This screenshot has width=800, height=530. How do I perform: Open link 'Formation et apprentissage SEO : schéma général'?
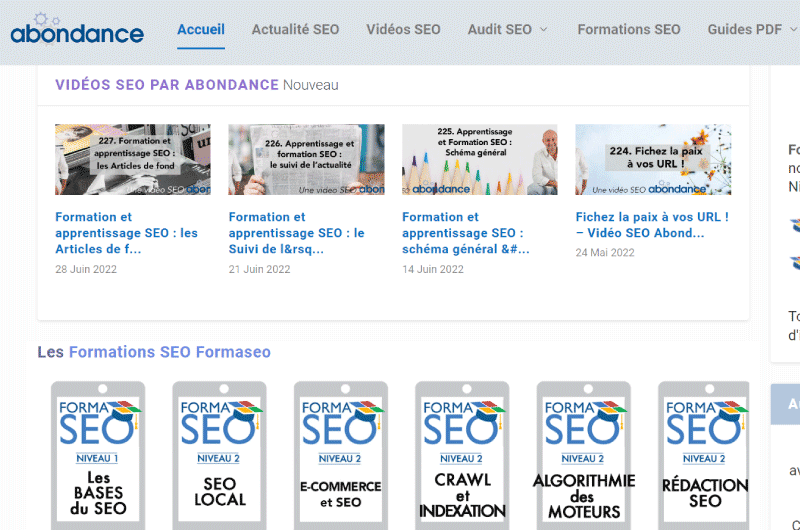[466, 233]
